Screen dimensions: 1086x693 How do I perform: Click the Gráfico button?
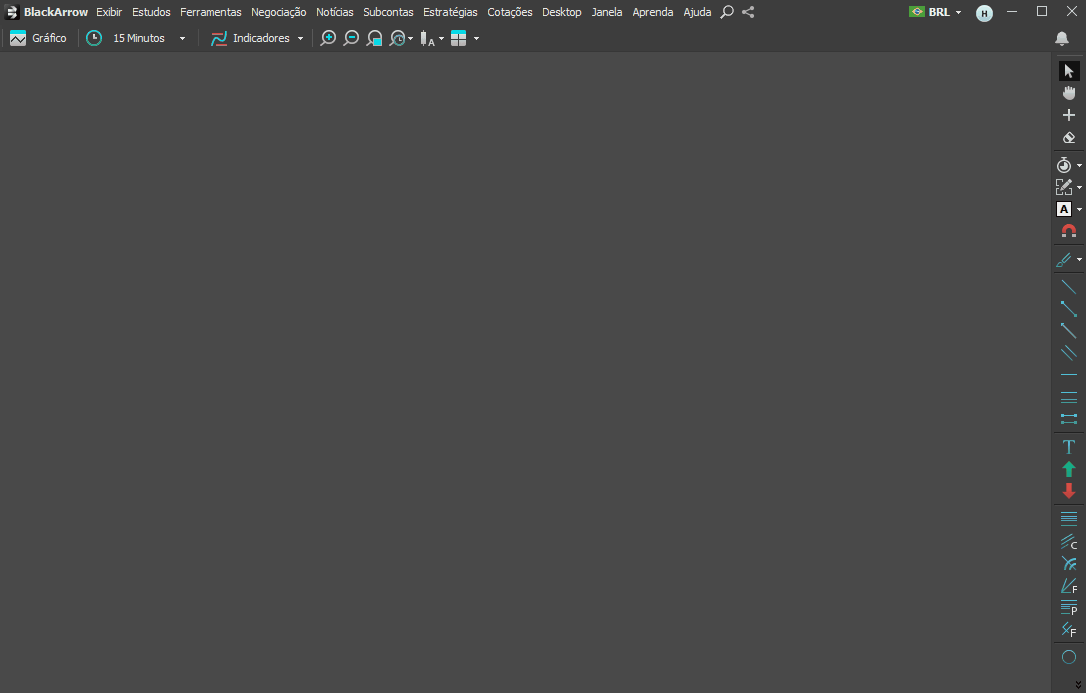pyautogui.click(x=38, y=38)
